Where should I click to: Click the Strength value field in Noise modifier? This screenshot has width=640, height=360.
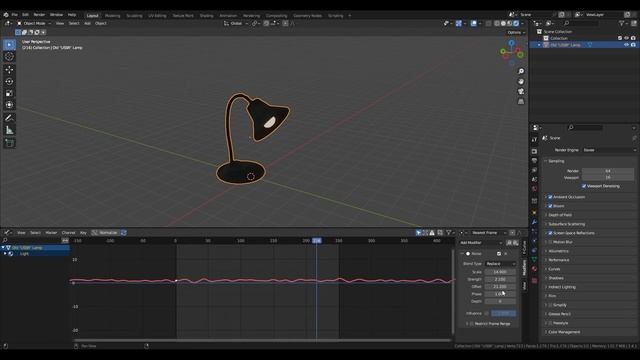point(500,279)
